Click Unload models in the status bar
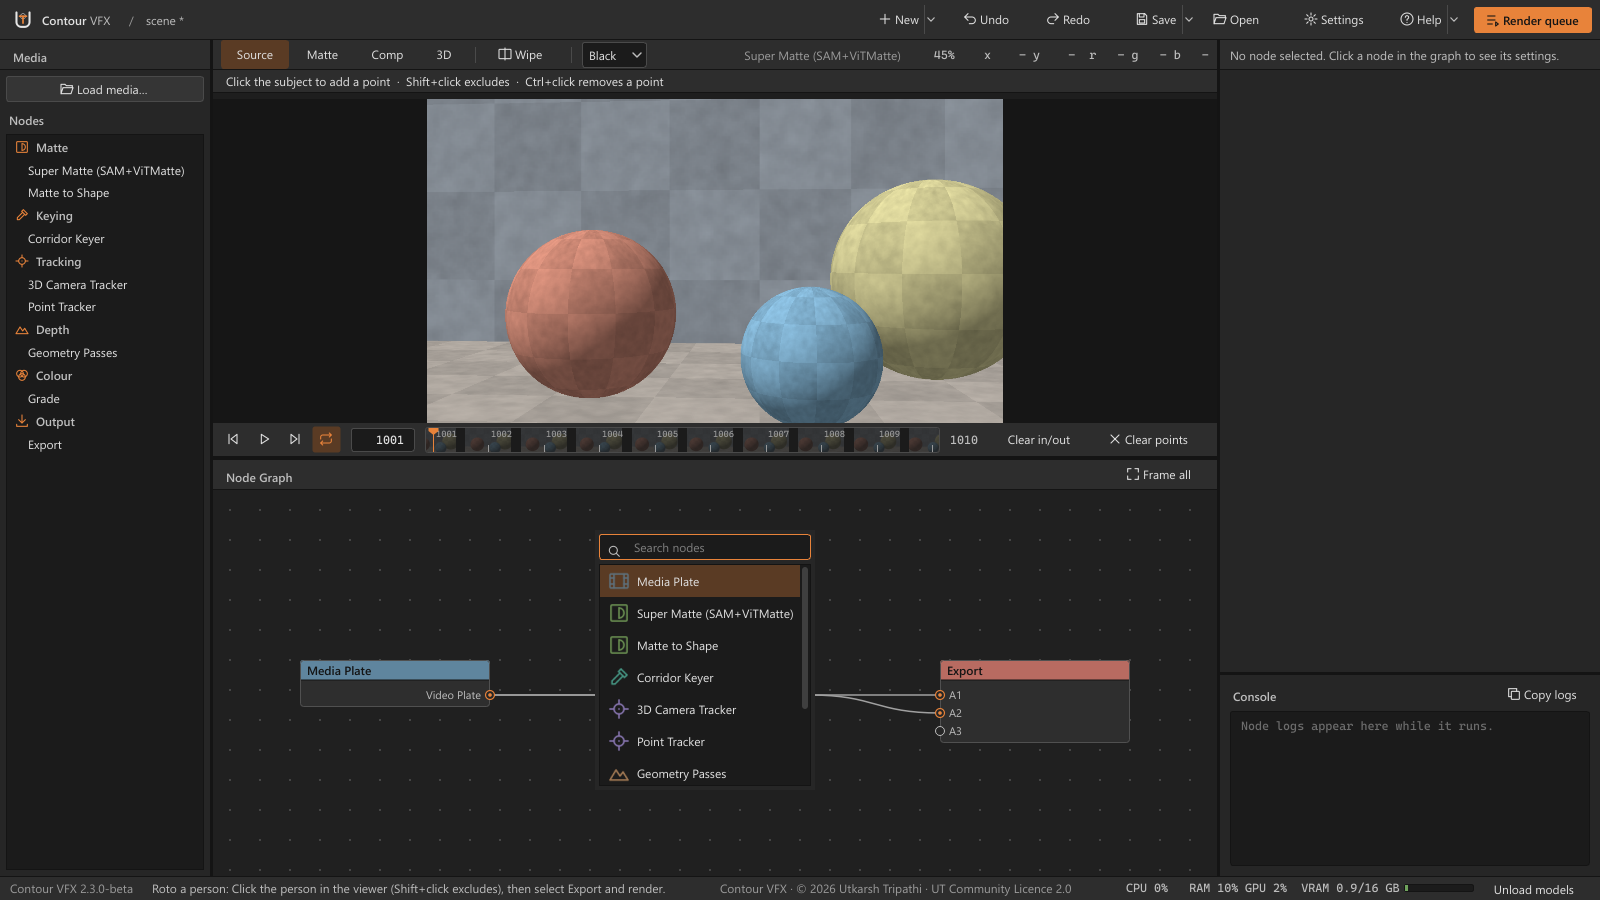The image size is (1600, 900). coord(1534,889)
